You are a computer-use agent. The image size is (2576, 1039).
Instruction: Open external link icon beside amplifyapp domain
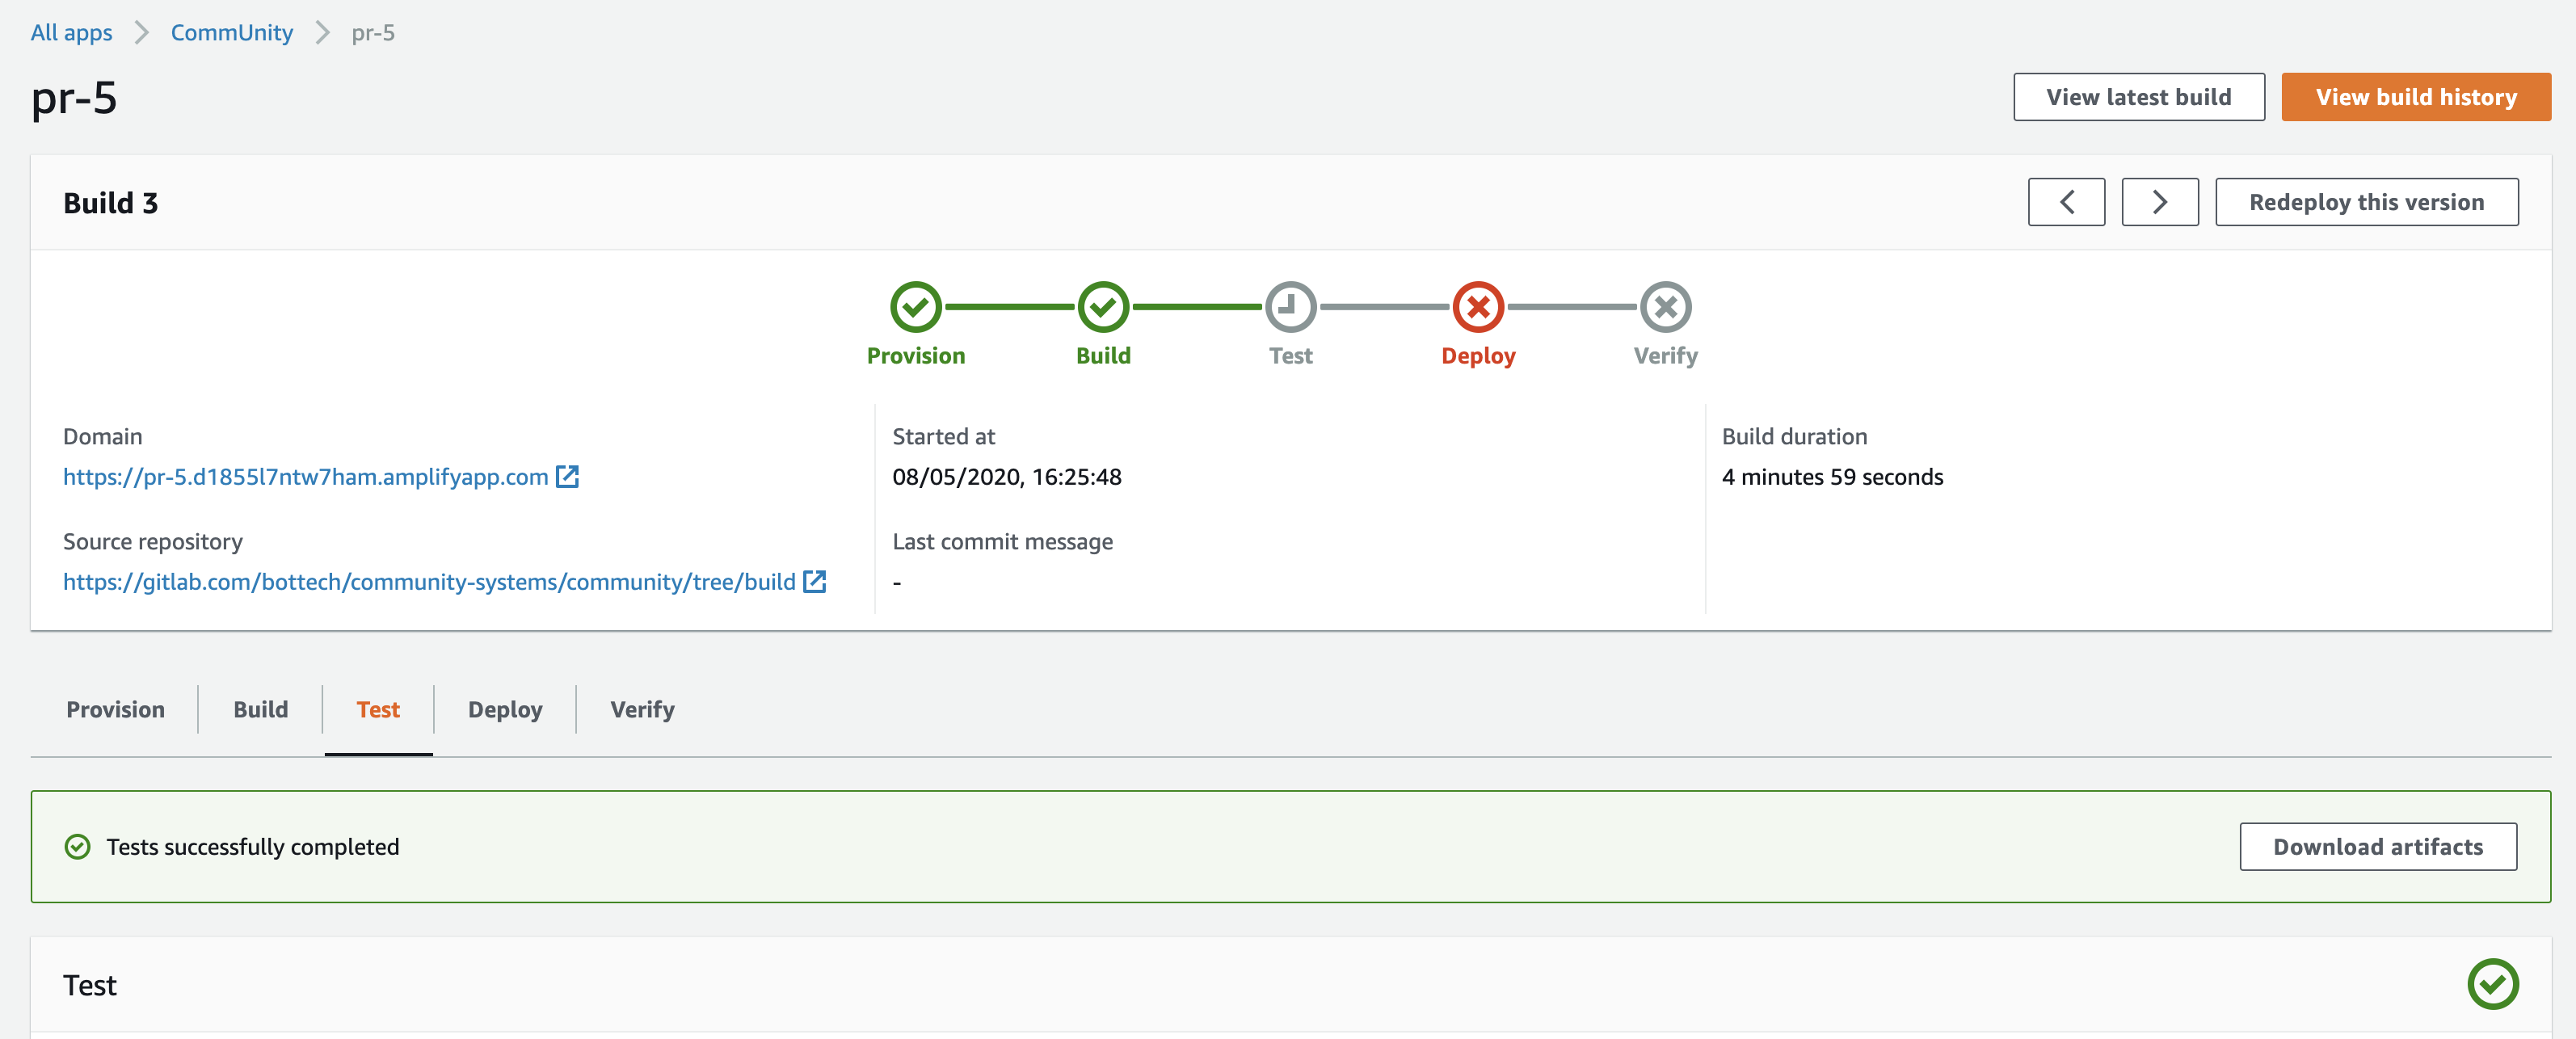(567, 477)
